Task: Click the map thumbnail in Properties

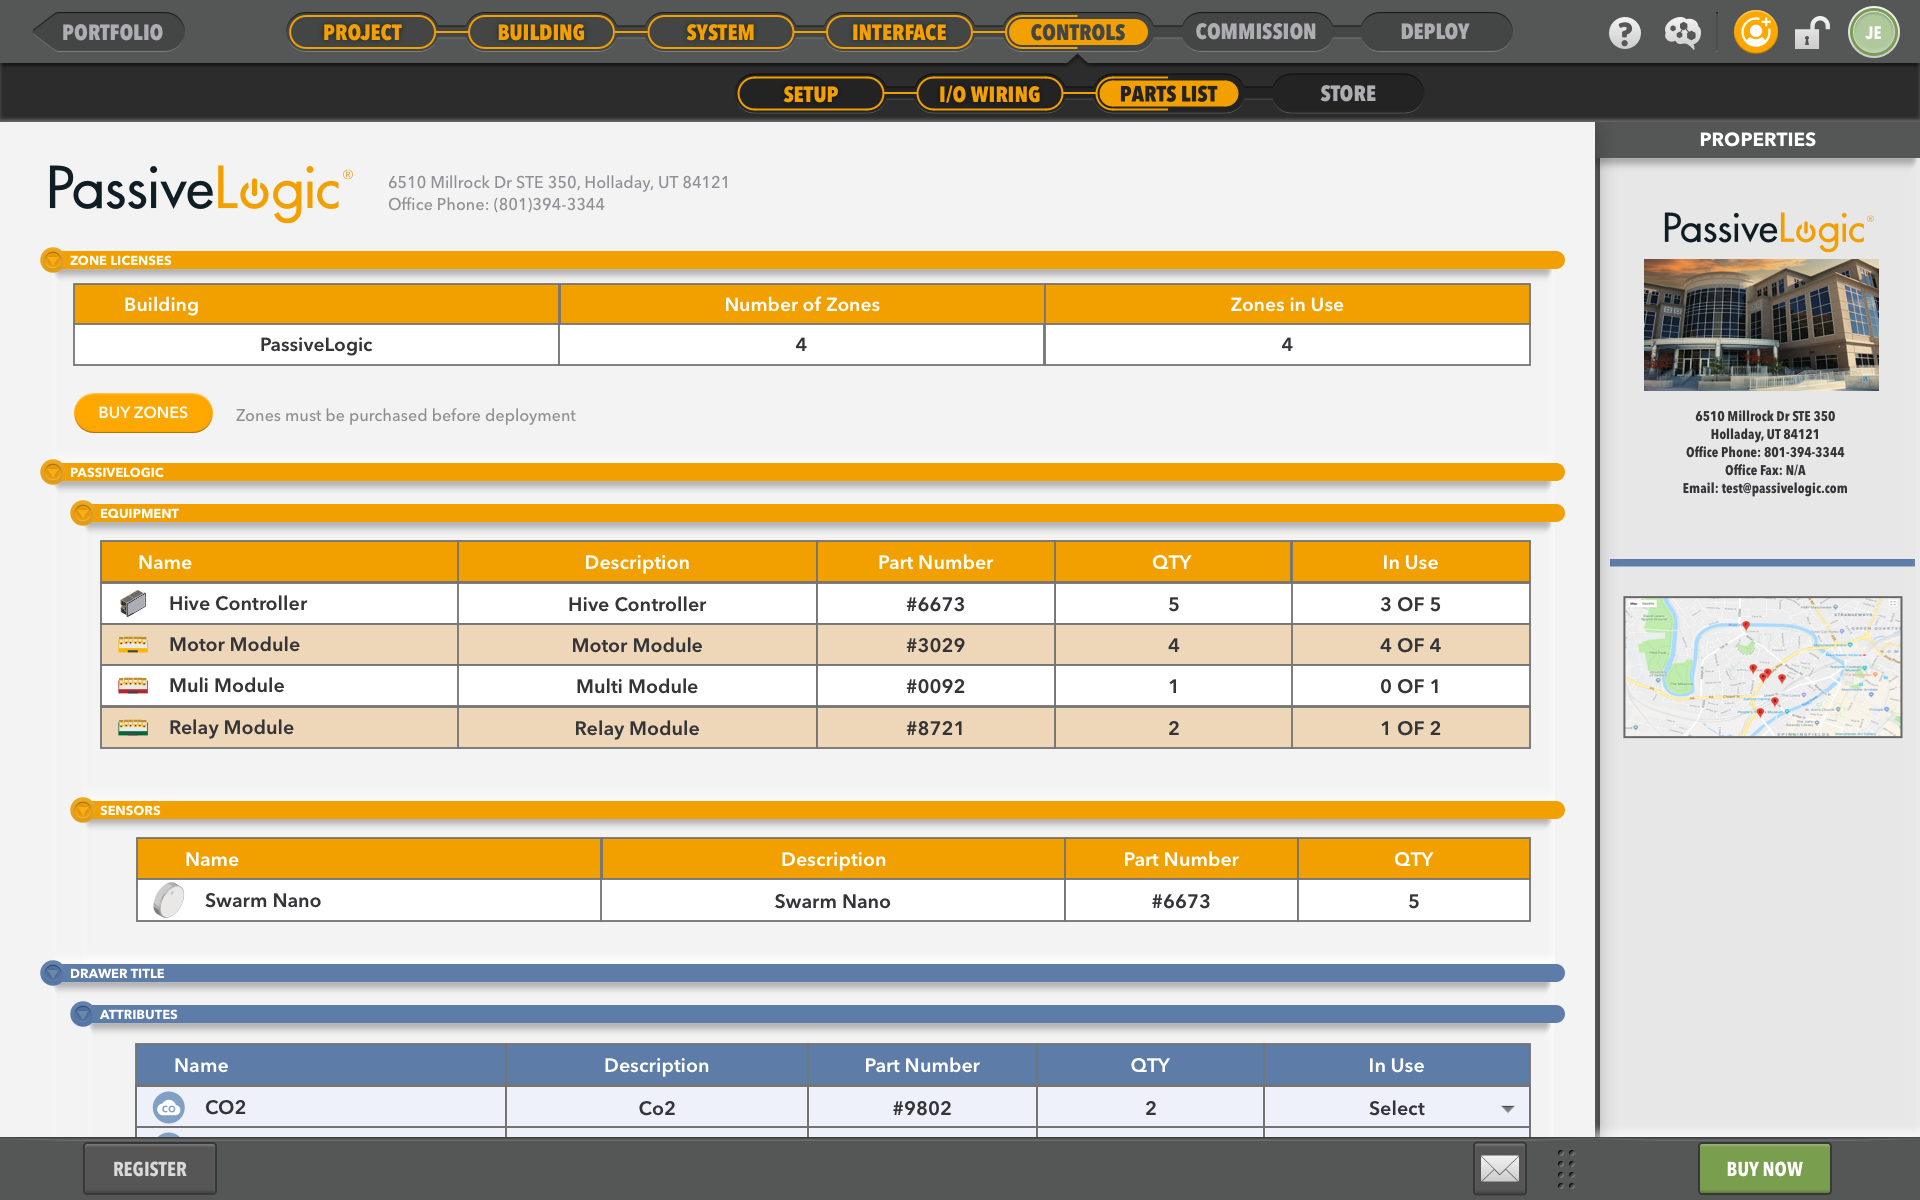Action: (1762, 667)
